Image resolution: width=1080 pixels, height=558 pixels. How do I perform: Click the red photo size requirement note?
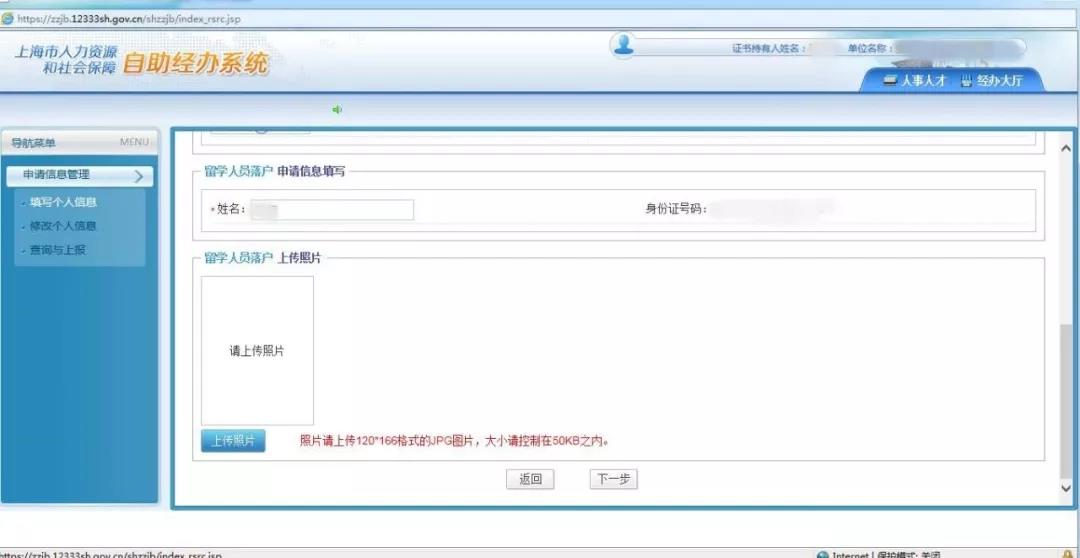(x=455, y=441)
